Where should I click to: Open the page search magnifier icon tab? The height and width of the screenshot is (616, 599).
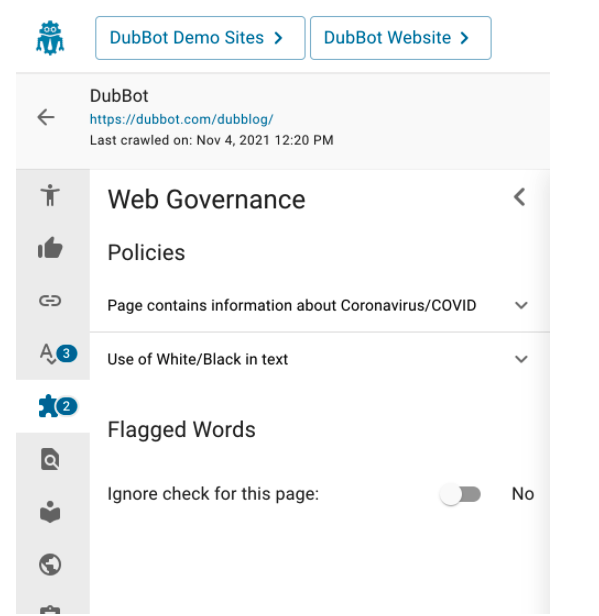coord(50,459)
